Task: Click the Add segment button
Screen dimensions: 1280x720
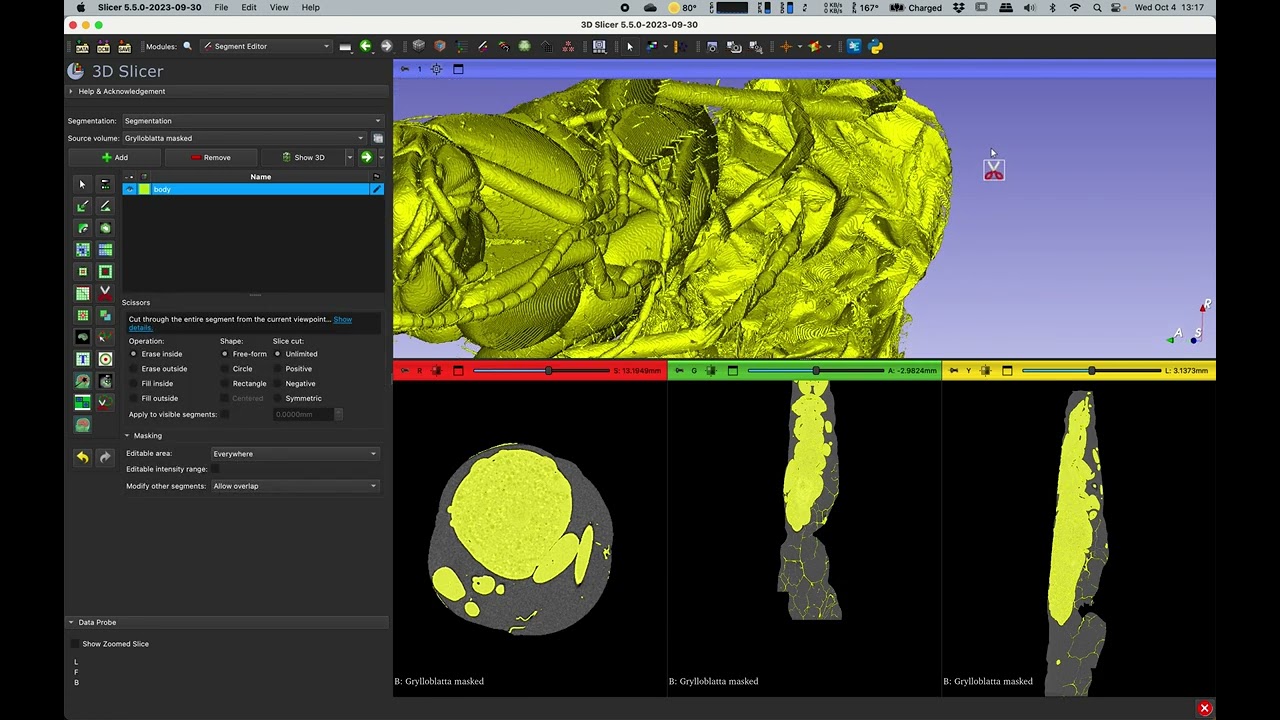Action: click(x=114, y=157)
